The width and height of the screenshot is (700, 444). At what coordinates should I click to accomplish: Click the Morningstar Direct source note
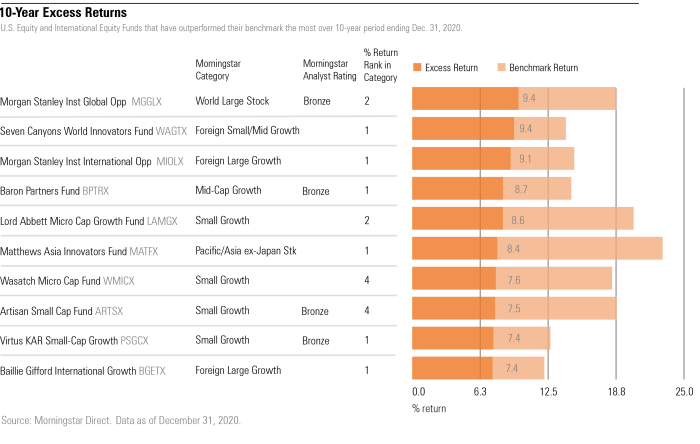[x=121, y=421]
